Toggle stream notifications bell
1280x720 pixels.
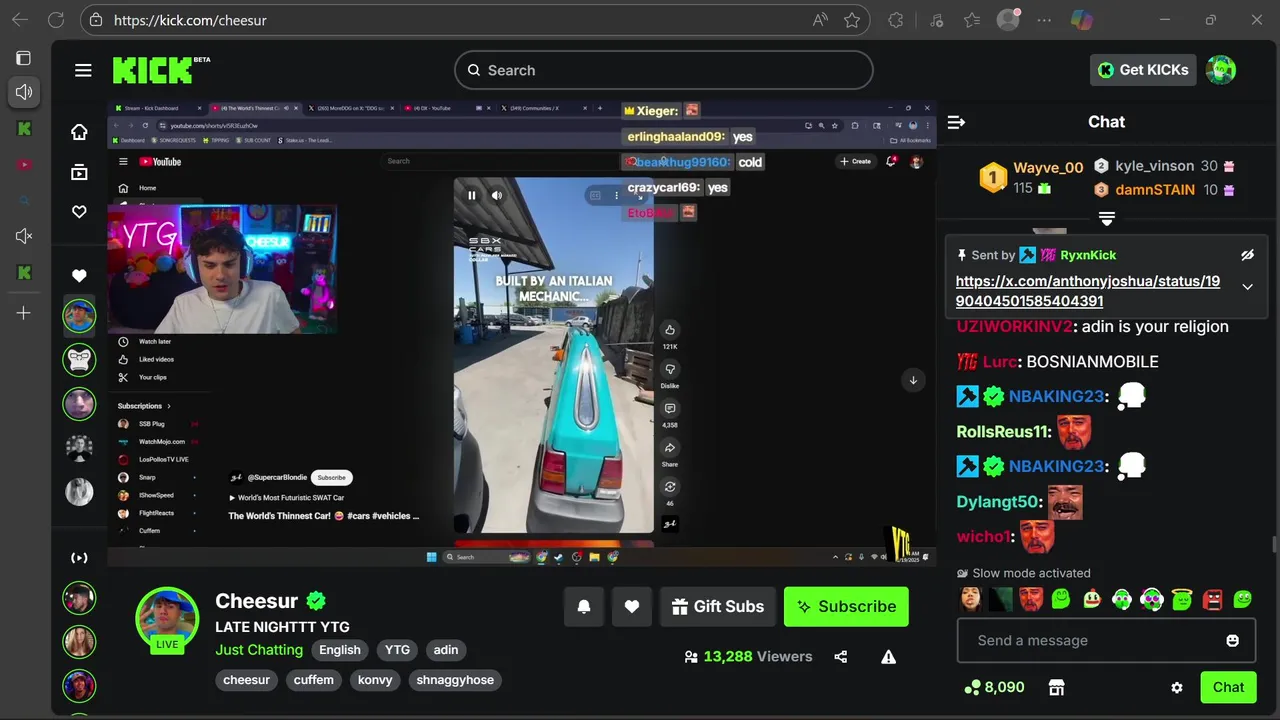click(584, 607)
